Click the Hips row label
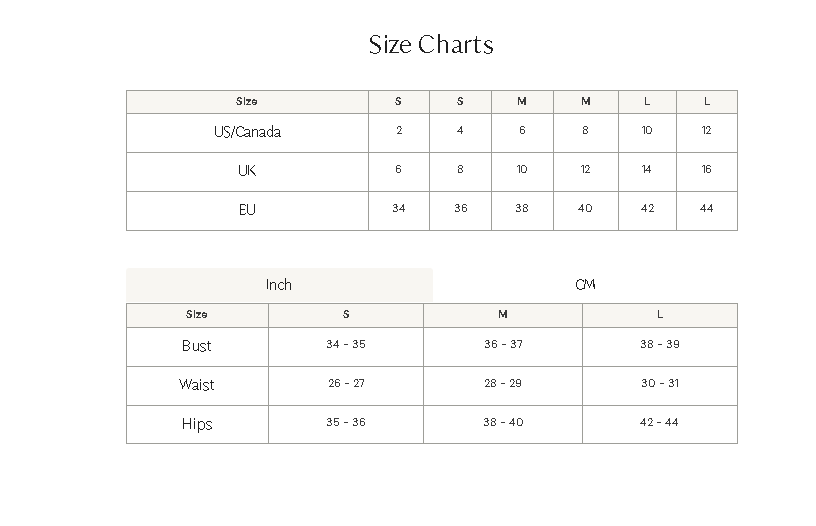The width and height of the screenshot is (816, 526). click(197, 424)
